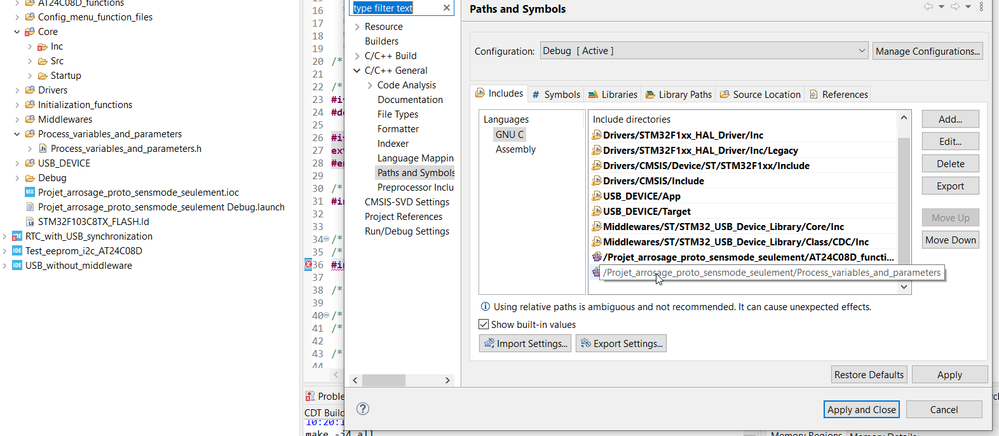Viewport: 999px width, 436px height.
Task: Click the Test_eeprom_i2c_AT24C08D project icon
Action: click(17, 251)
